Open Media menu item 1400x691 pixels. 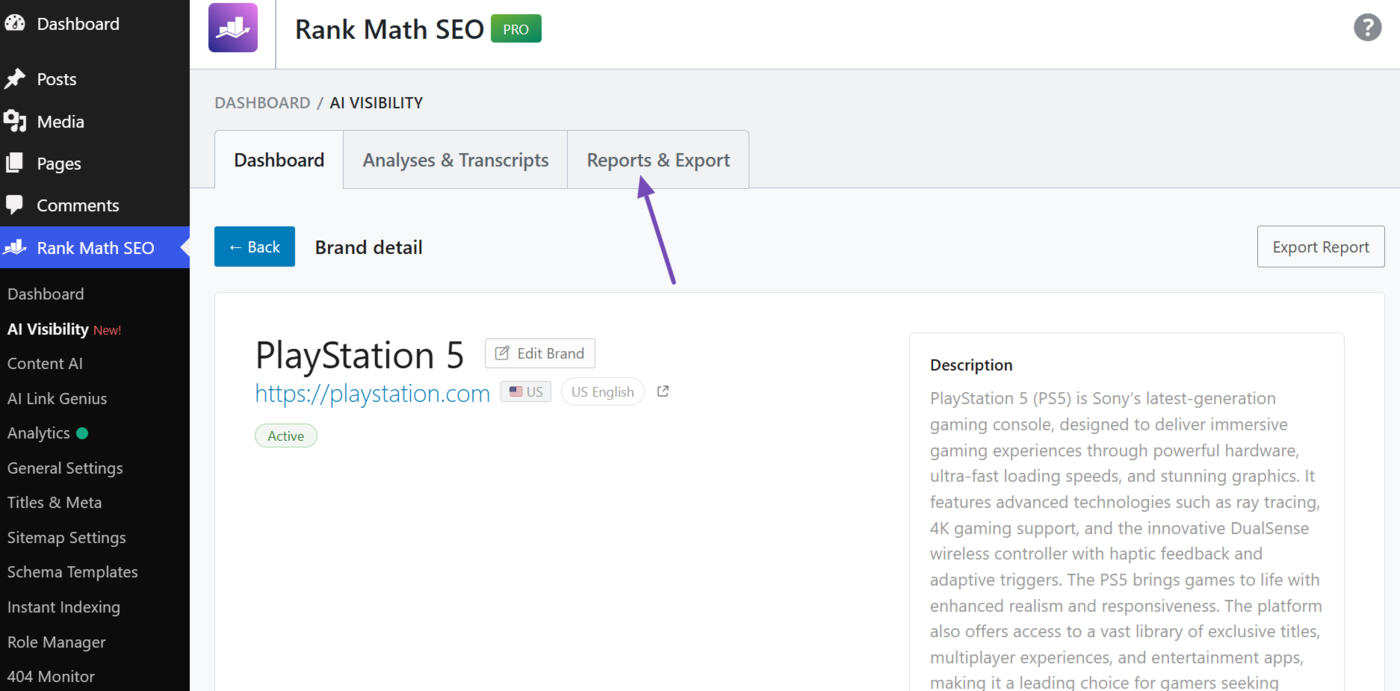(61, 121)
